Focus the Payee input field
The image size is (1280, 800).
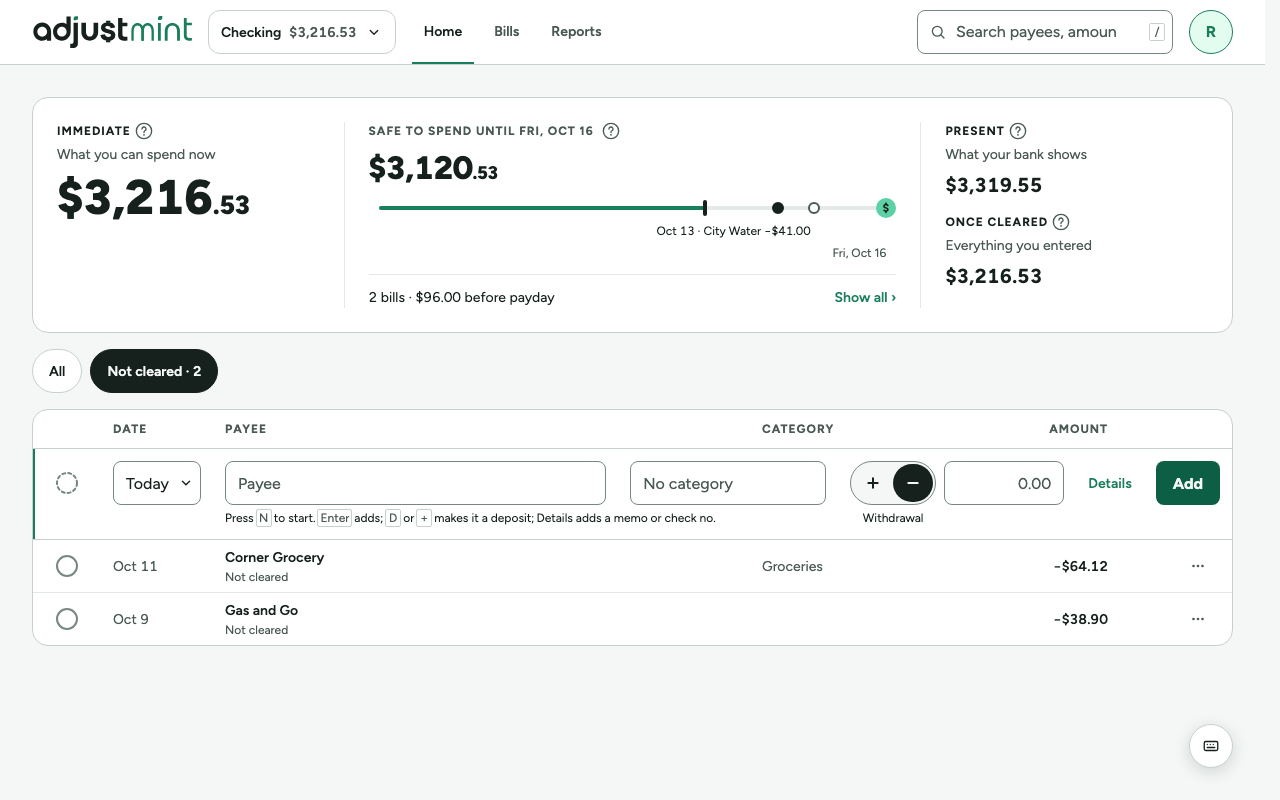coord(415,483)
